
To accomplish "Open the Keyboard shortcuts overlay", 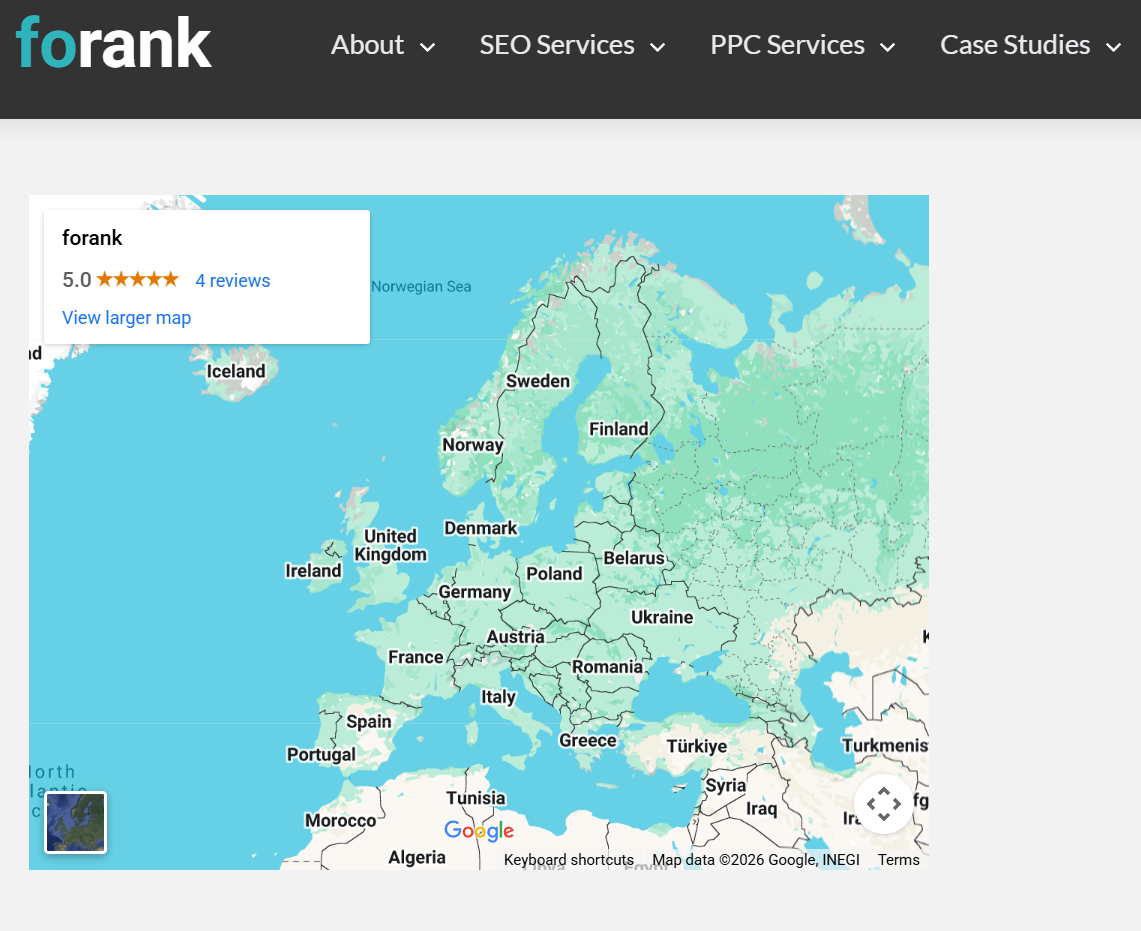I will pyautogui.click(x=568, y=859).
